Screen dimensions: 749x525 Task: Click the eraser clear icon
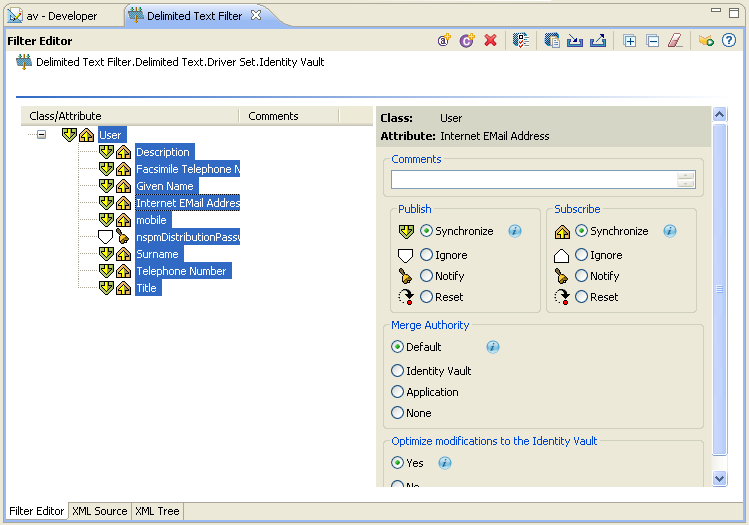point(675,41)
